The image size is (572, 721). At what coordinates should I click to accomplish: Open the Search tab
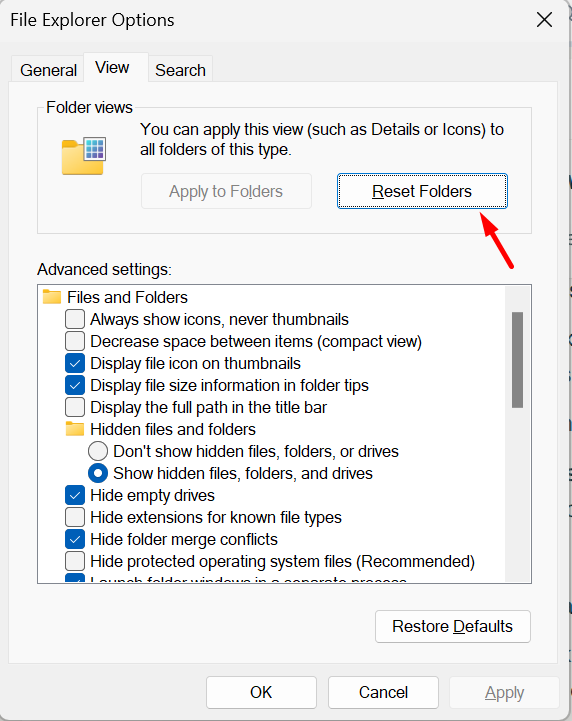pos(180,70)
